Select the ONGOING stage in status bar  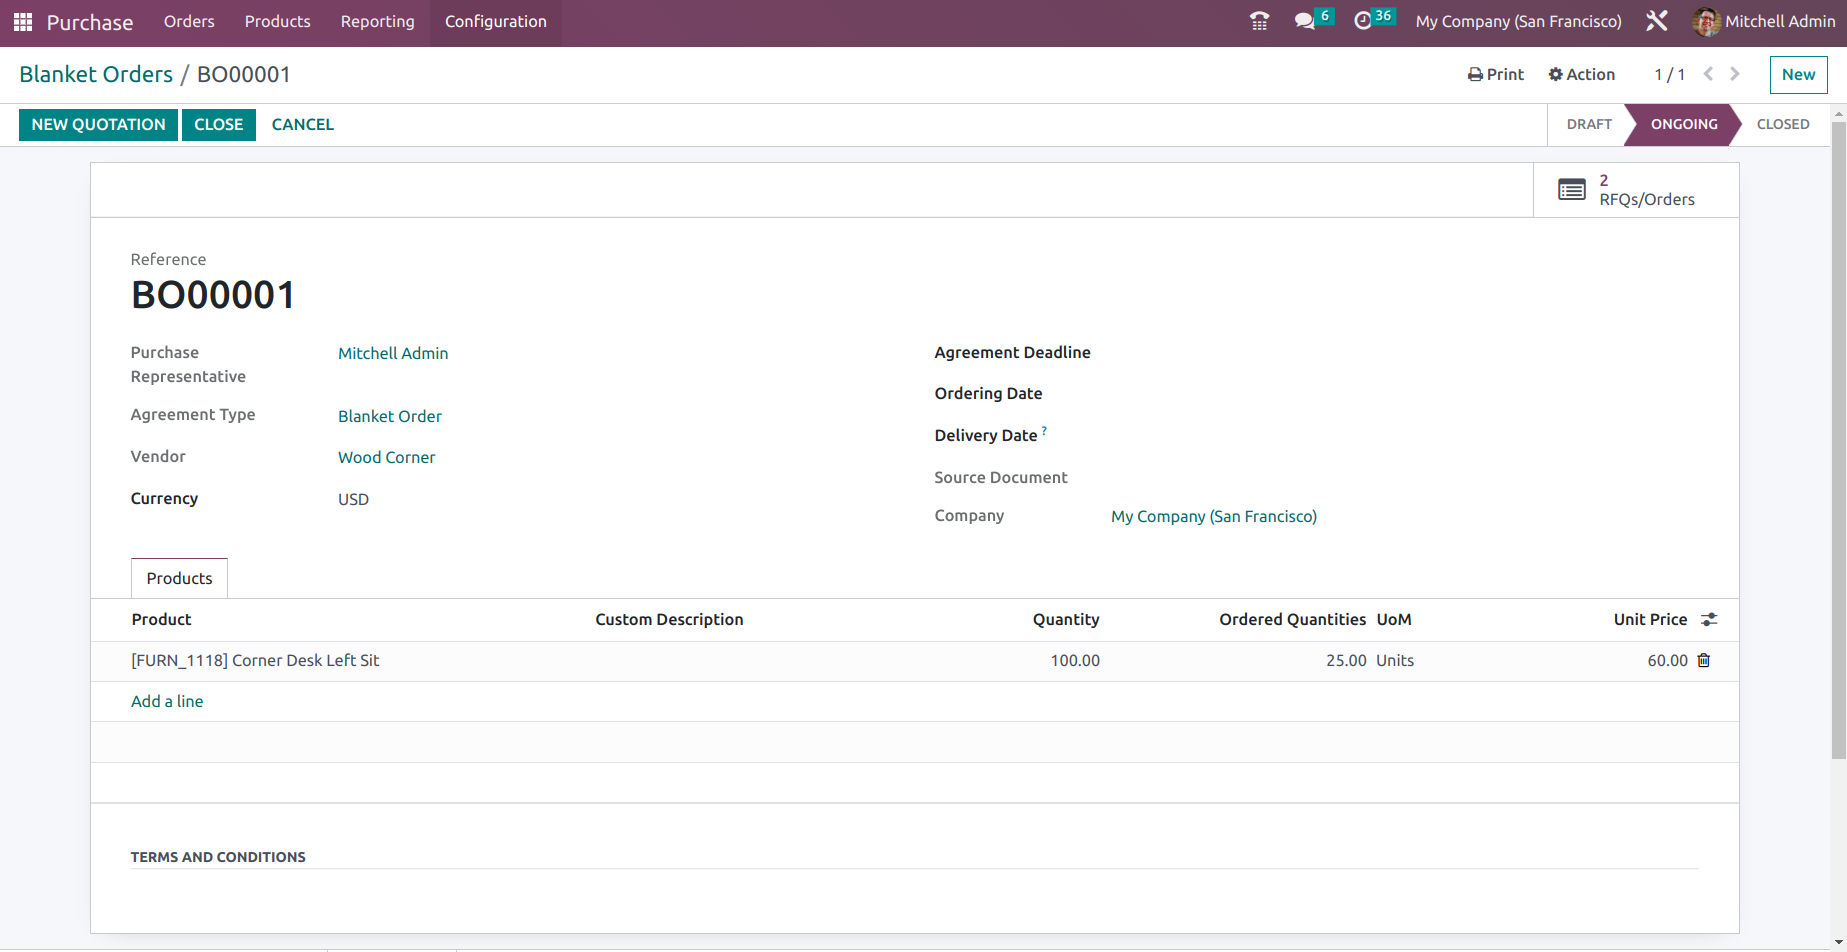coord(1684,124)
